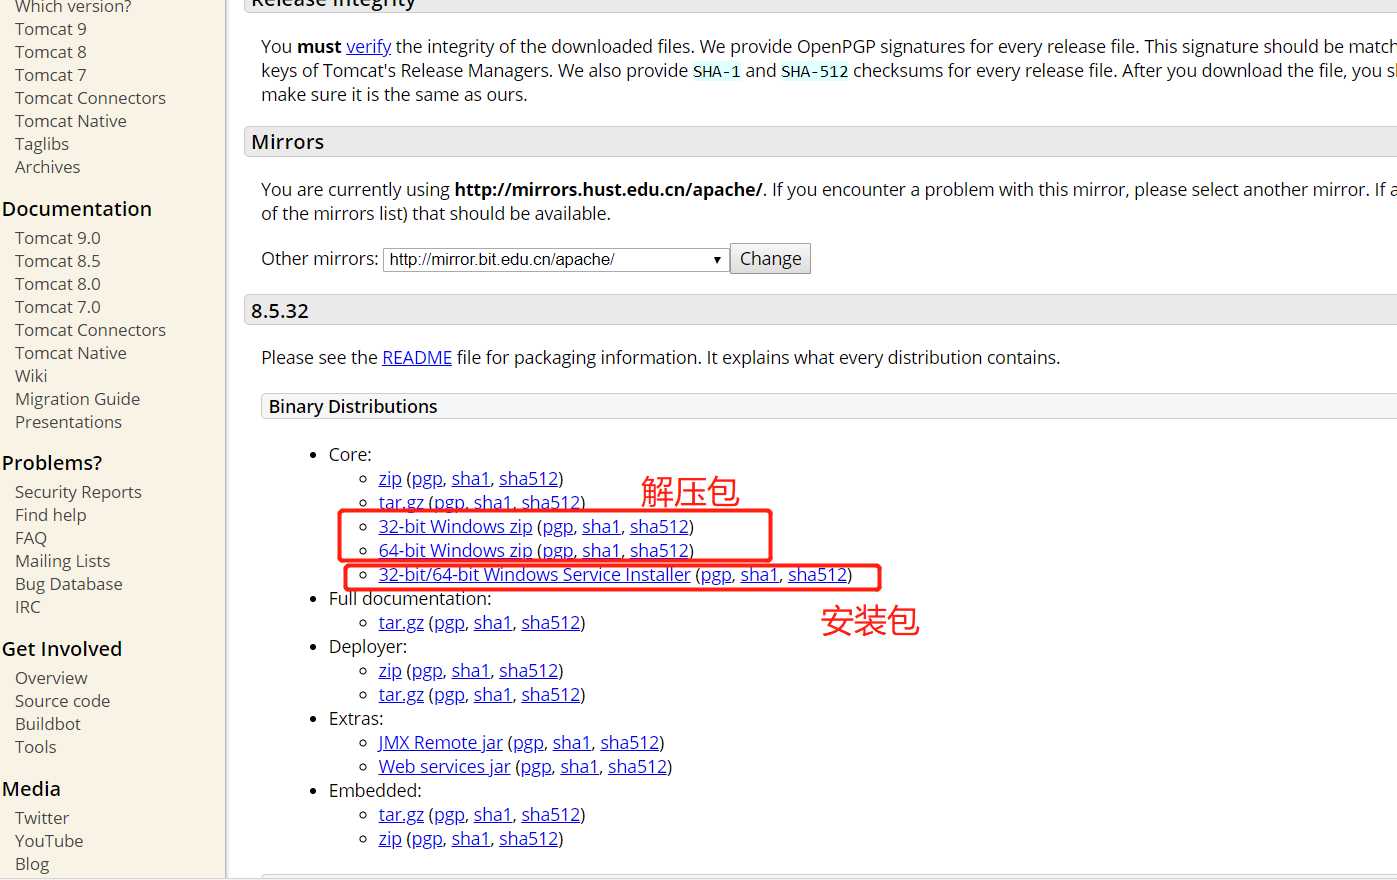Image resolution: width=1397 pixels, height=880 pixels.
Task: Open Tomcat 7 download page in sidebar
Action: [50, 75]
